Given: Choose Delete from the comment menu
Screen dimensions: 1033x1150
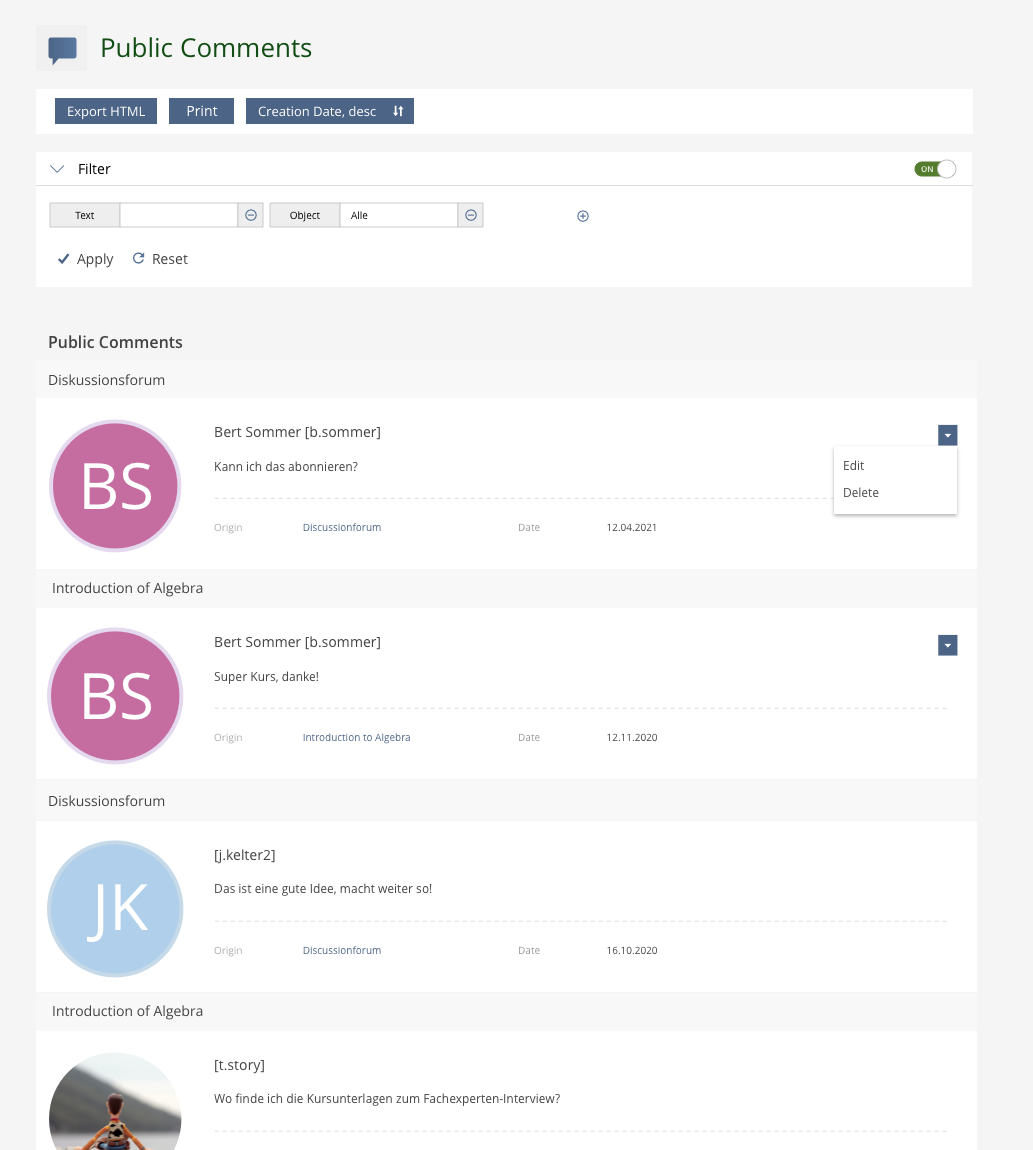Looking at the screenshot, I should (861, 493).
